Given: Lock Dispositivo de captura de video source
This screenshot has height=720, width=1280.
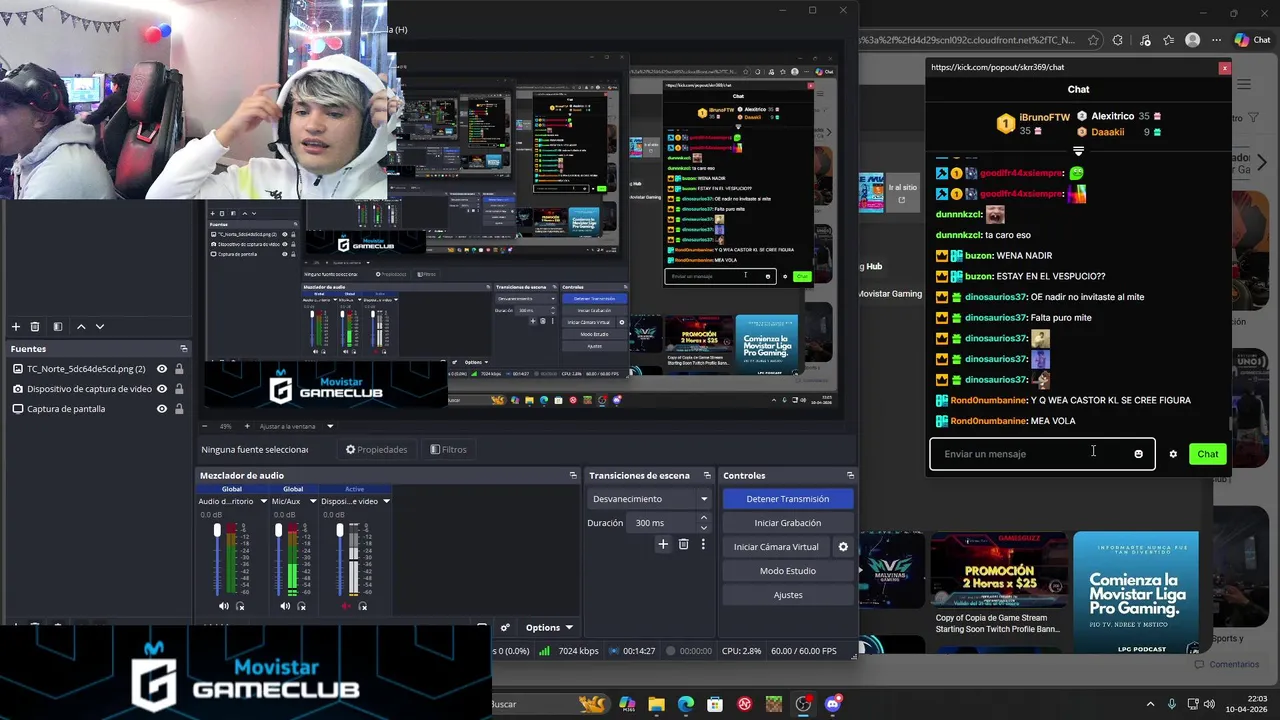Looking at the screenshot, I should tap(179, 389).
